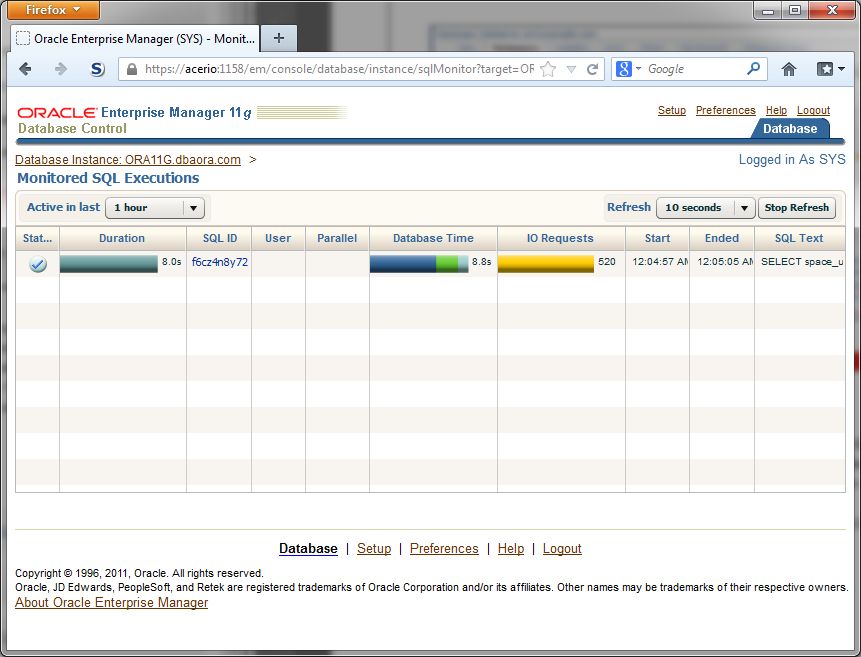Open the bookmarks menu icon

pyautogui.click(x=830, y=69)
